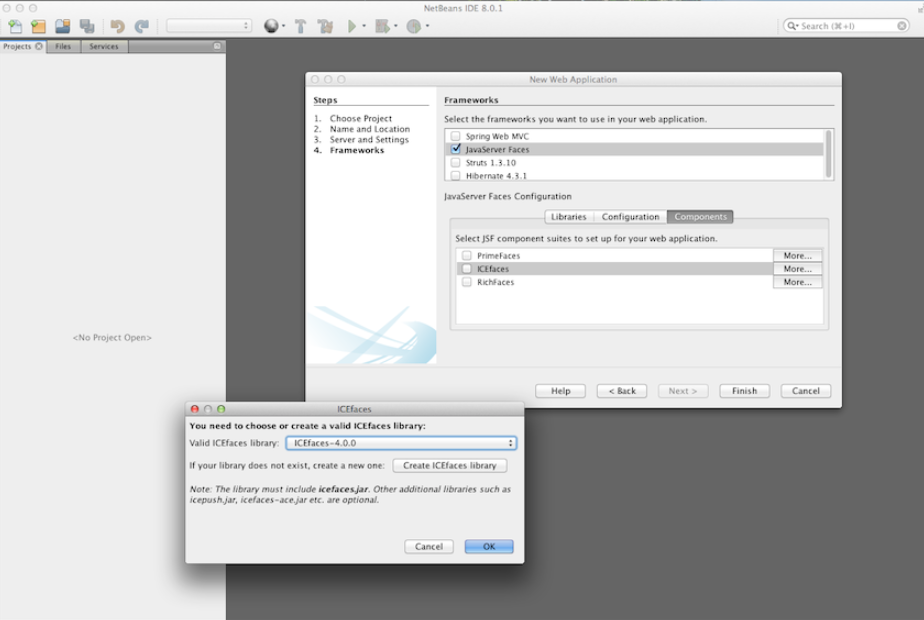Open the toolbar configuration combo box

click(x=209, y=26)
